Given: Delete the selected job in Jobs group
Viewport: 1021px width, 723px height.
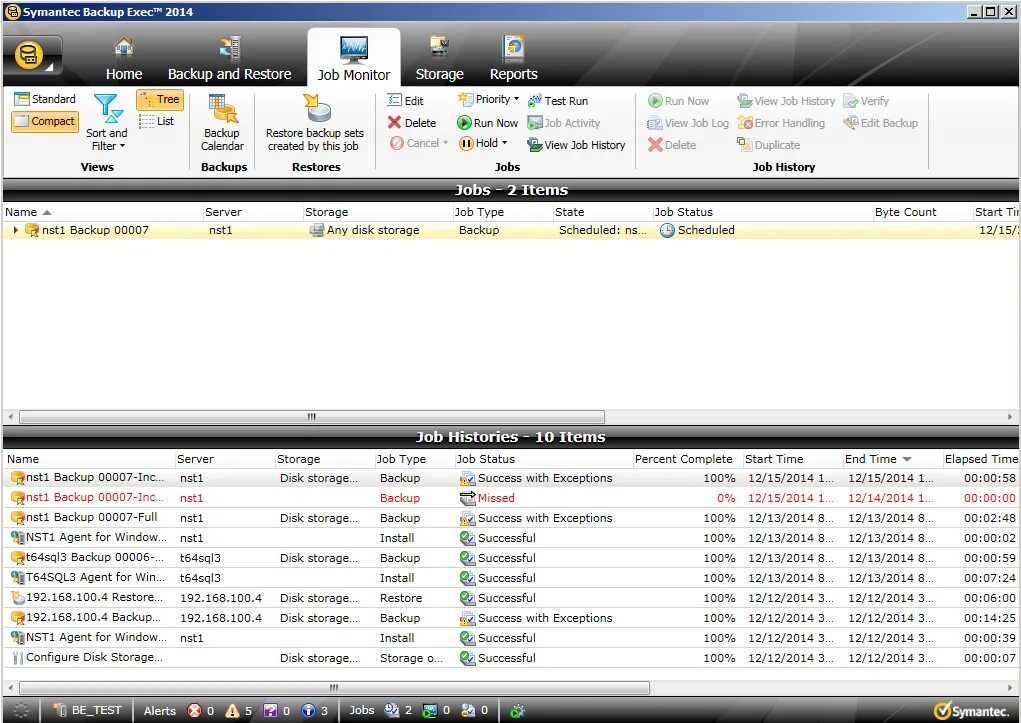Looking at the screenshot, I should click(412, 122).
